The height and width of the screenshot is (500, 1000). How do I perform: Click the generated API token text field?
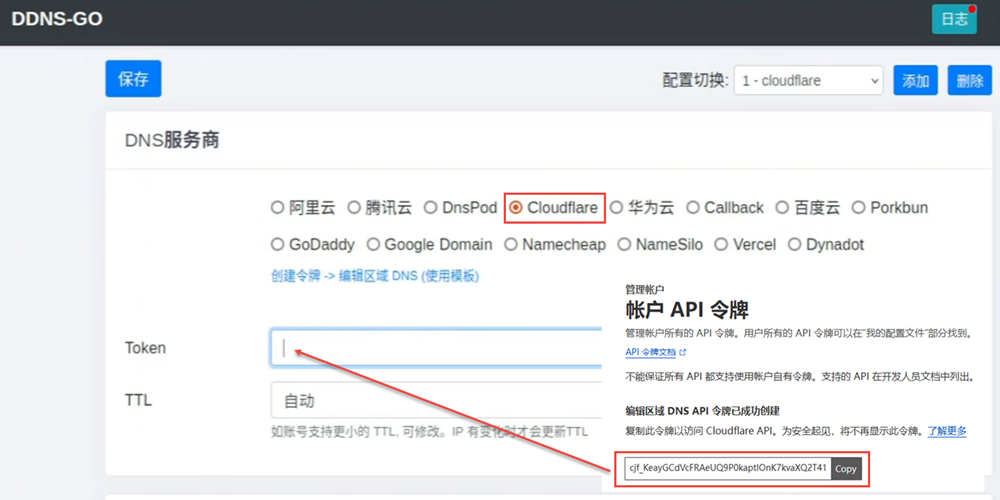[727, 469]
